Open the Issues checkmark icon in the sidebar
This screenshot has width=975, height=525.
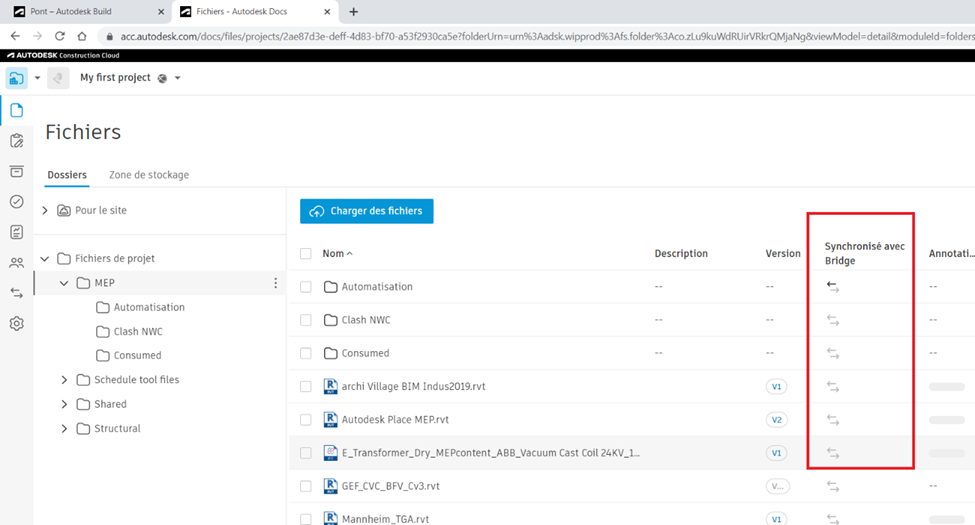tap(17, 202)
